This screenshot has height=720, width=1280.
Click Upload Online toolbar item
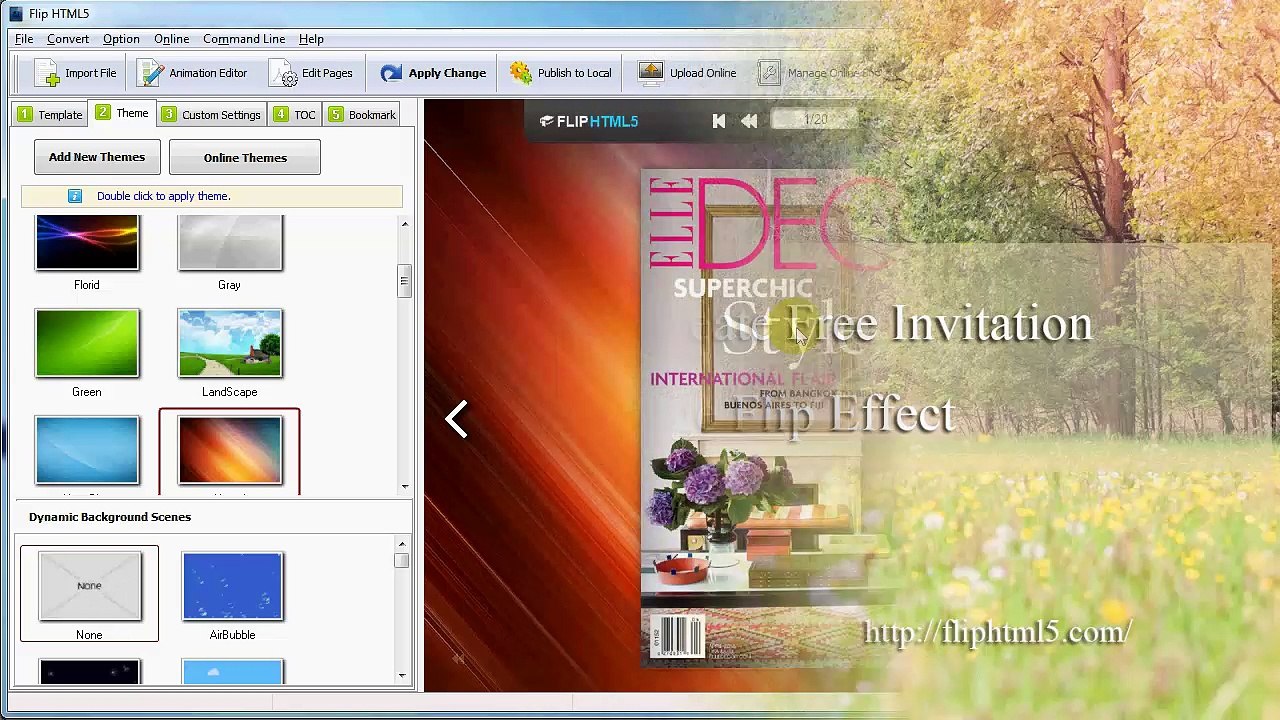tap(687, 73)
